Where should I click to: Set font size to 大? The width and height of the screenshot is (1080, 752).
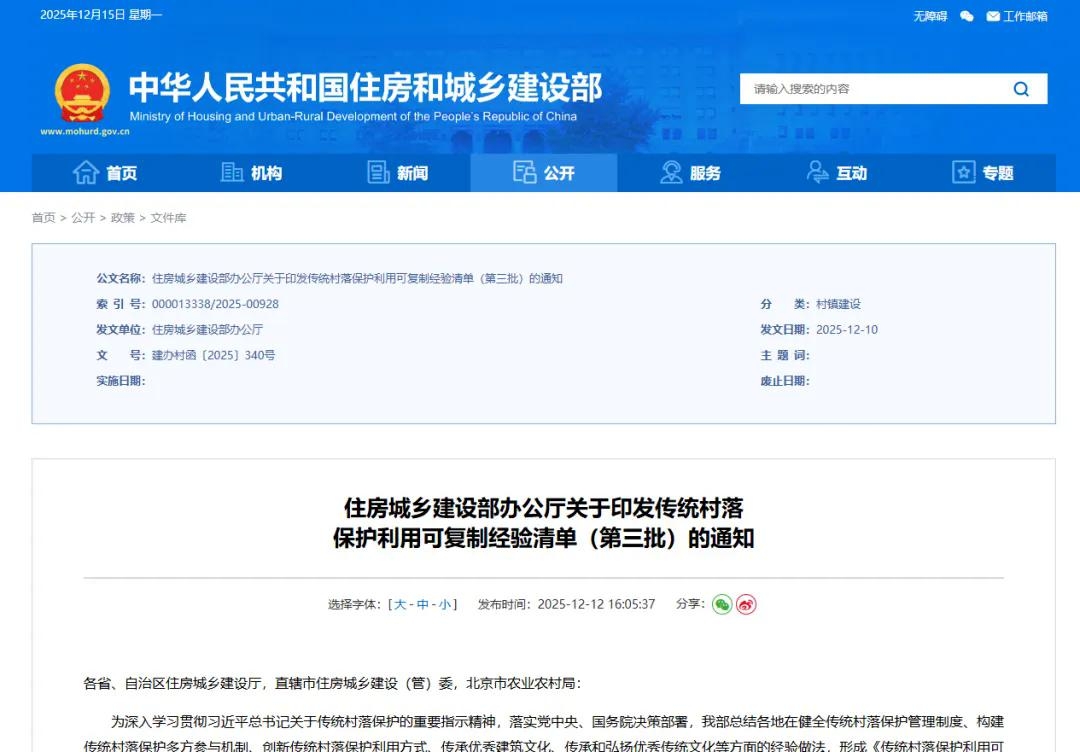click(400, 604)
